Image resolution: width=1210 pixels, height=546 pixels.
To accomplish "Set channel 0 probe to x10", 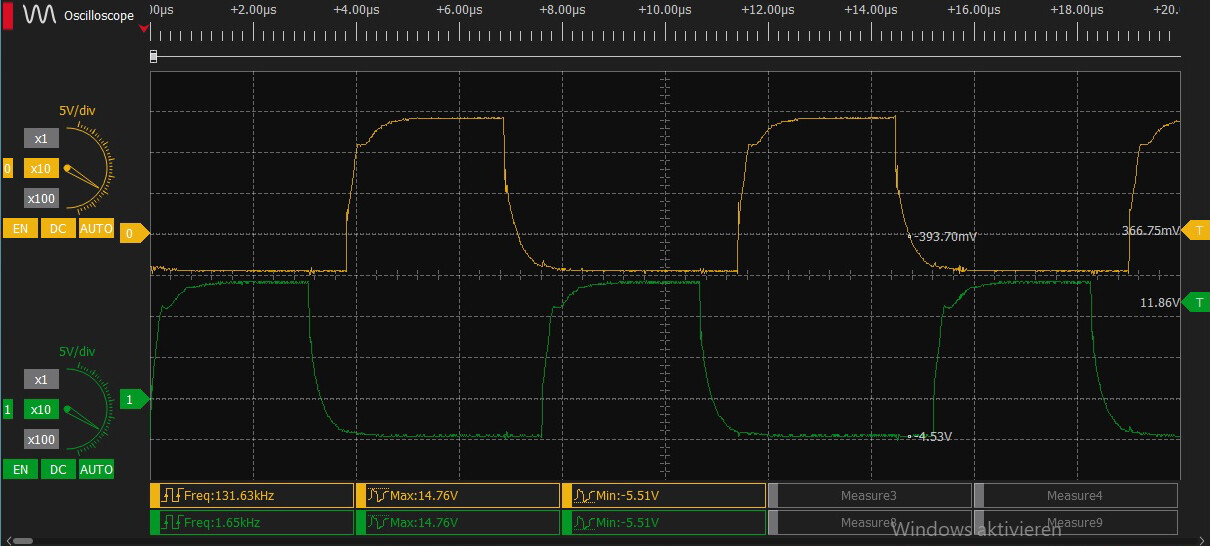I will click(x=41, y=169).
